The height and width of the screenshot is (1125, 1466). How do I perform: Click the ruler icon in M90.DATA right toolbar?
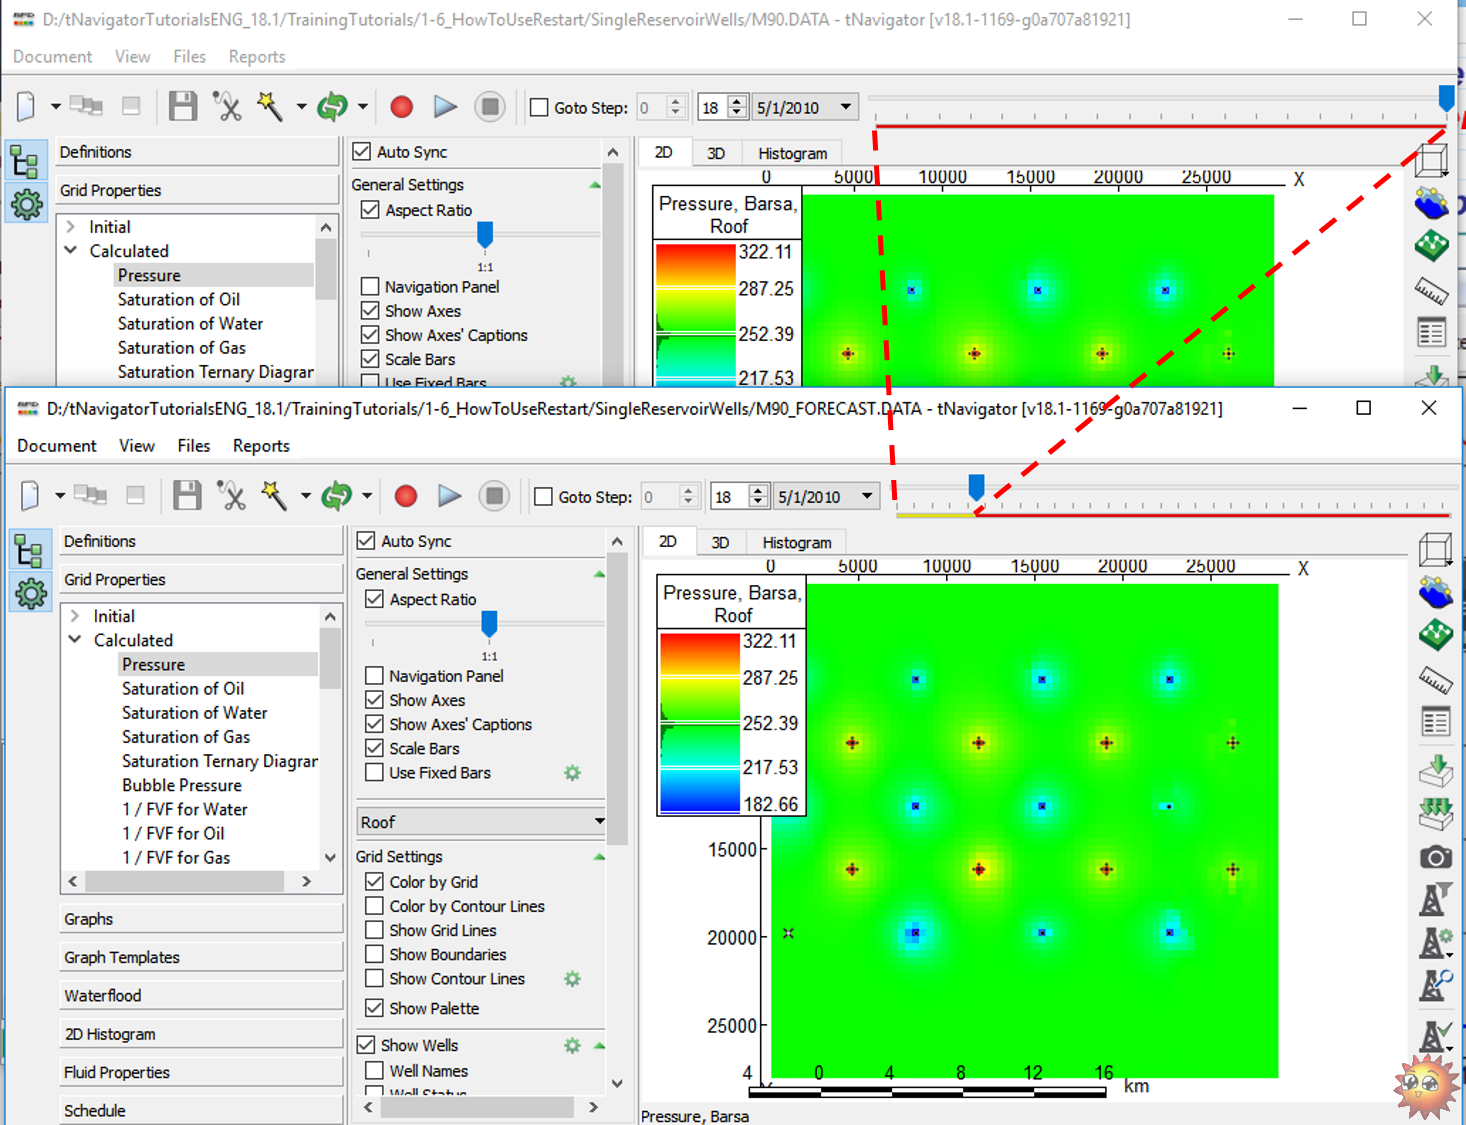point(1431,291)
